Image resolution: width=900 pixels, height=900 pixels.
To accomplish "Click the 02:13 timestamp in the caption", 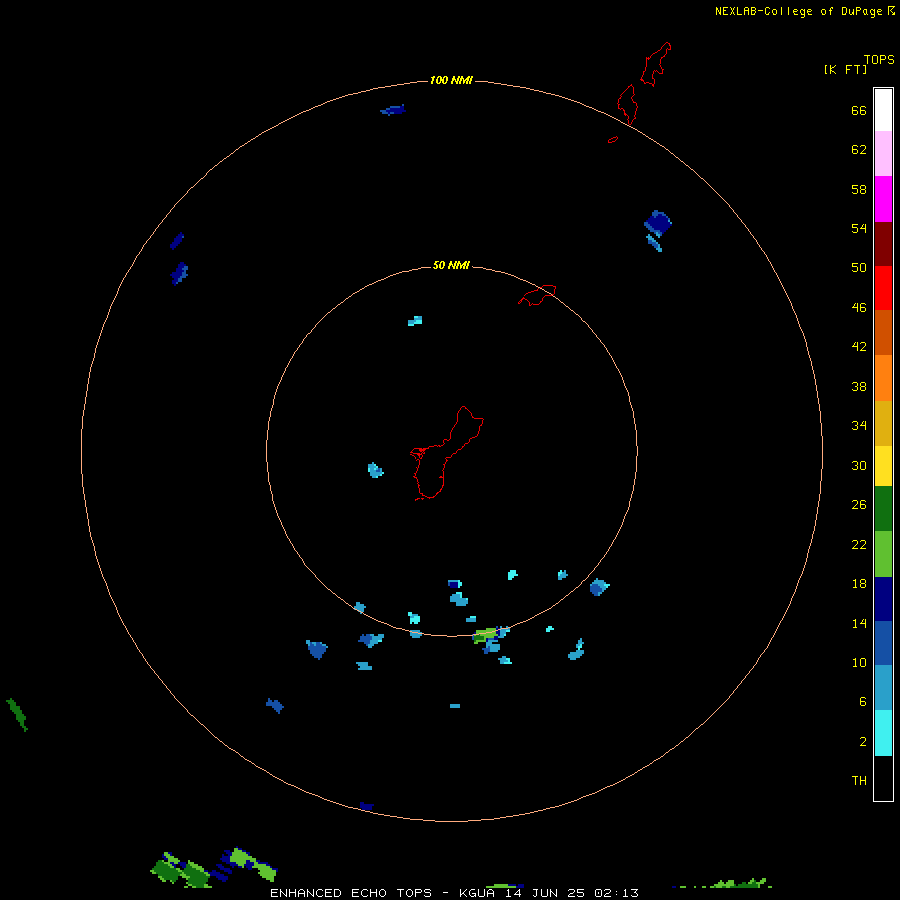I will click(x=616, y=893).
